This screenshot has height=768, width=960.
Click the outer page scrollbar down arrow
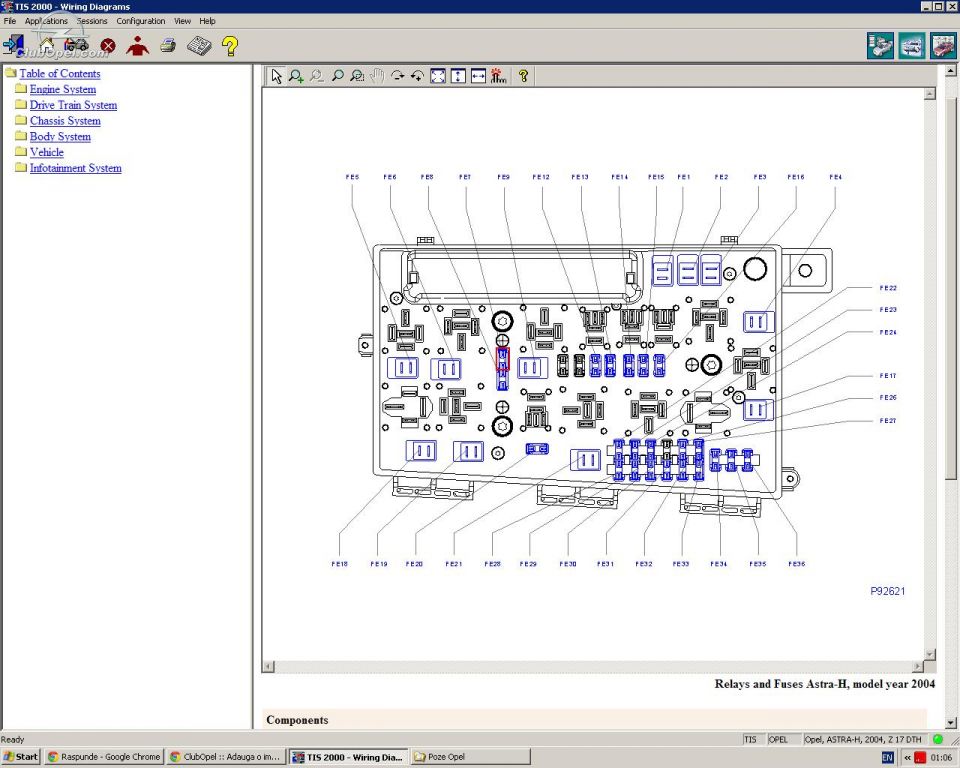coord(952,723)
